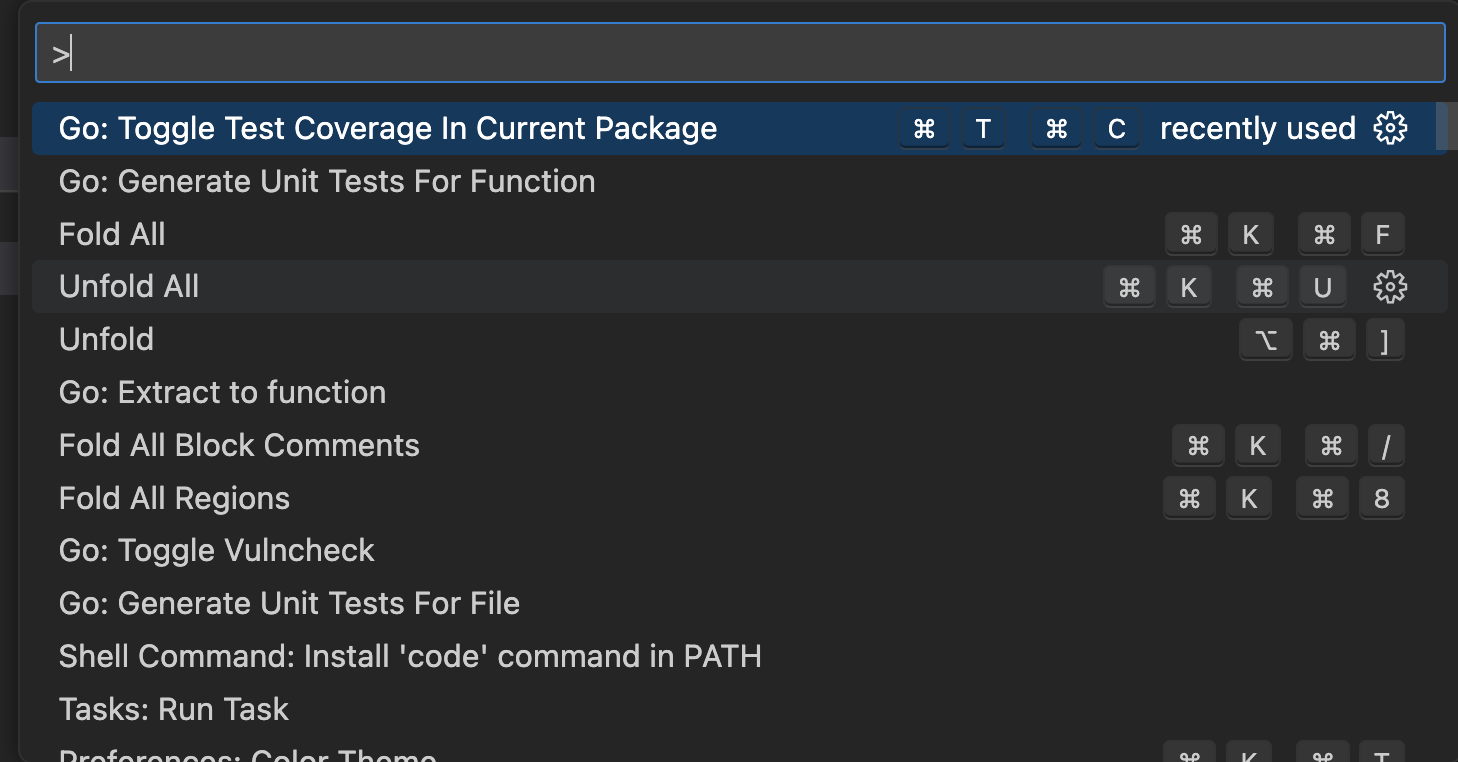Screen dimensions: 1458x762
Task: Select the "Fold All" command
Action: pyautogui.click(x=112, y=234)
